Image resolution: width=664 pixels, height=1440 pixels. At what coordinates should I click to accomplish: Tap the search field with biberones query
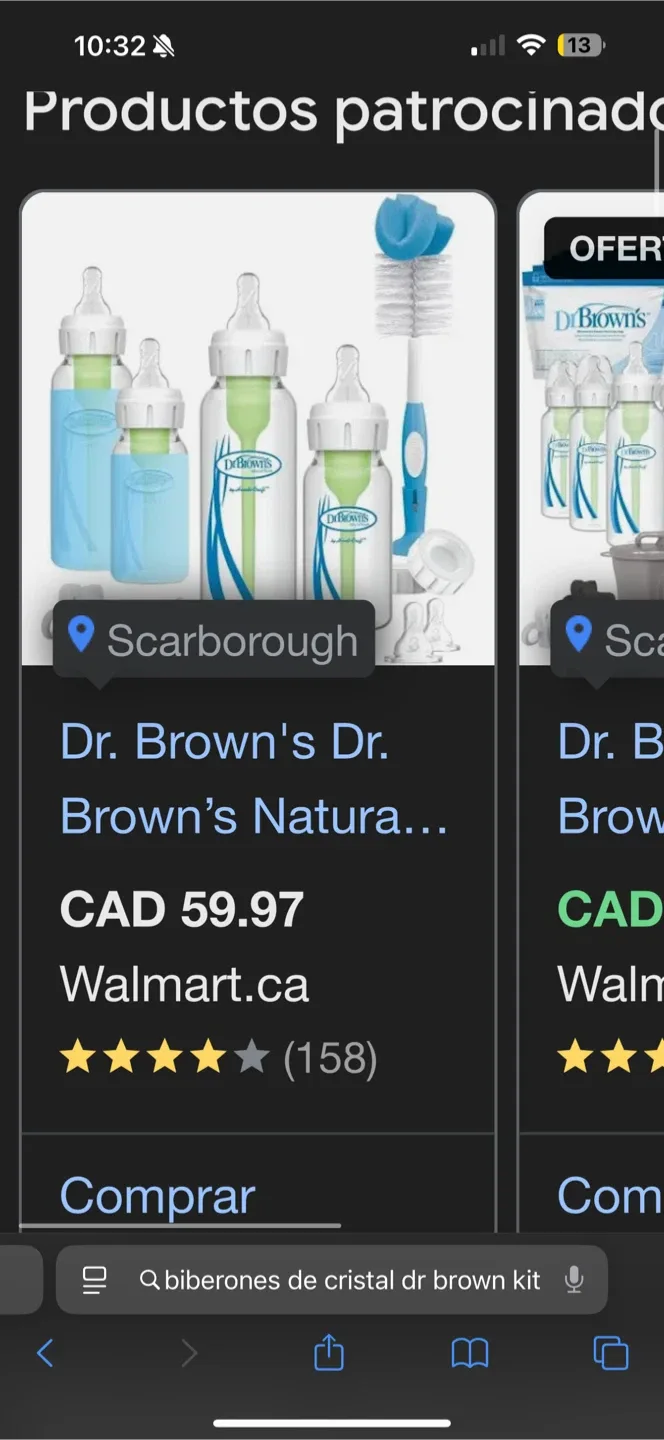click(350, 1280)
